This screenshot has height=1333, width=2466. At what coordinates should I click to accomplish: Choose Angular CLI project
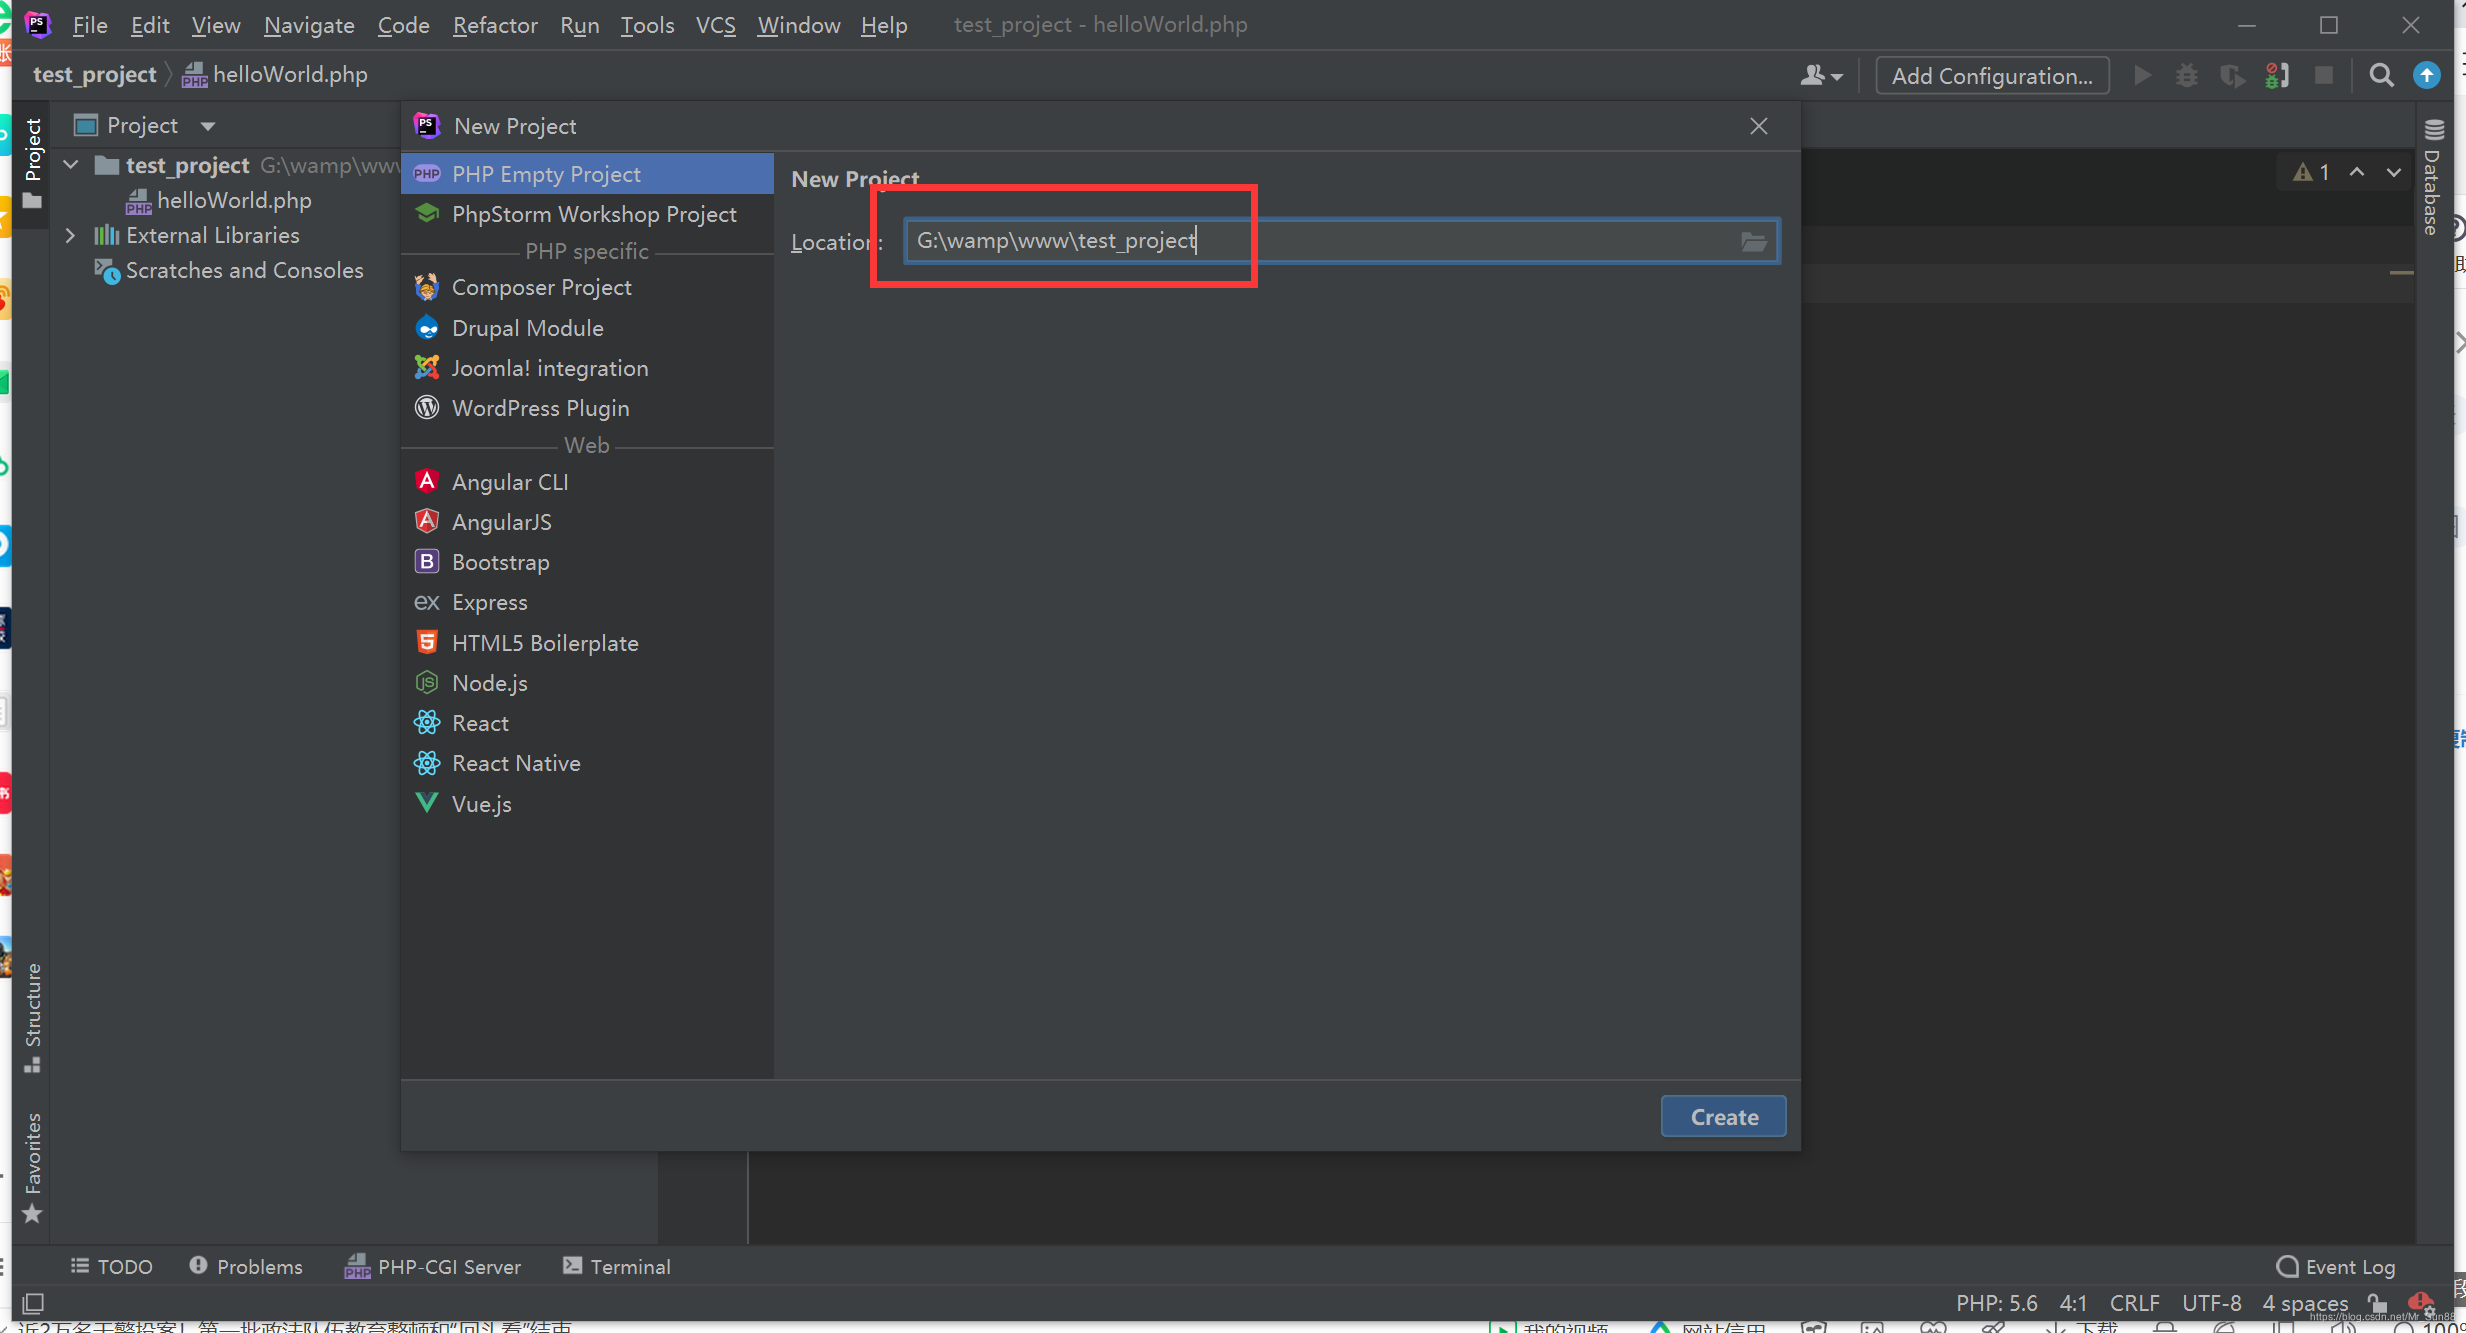point(587,482)
